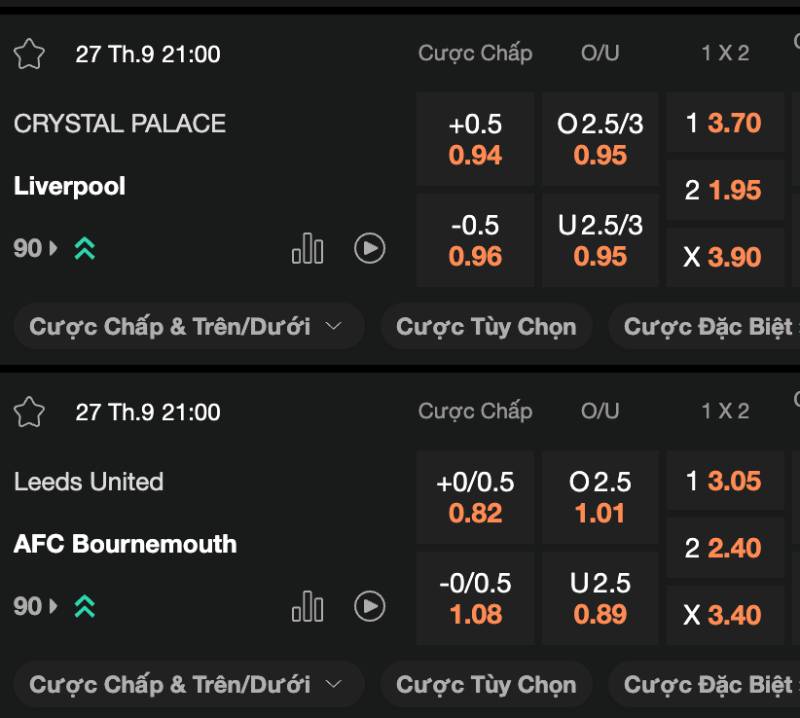Expand the 90 minutes selector for Bournemouth match
The image size is (800, 718).
tap(36, 606)
